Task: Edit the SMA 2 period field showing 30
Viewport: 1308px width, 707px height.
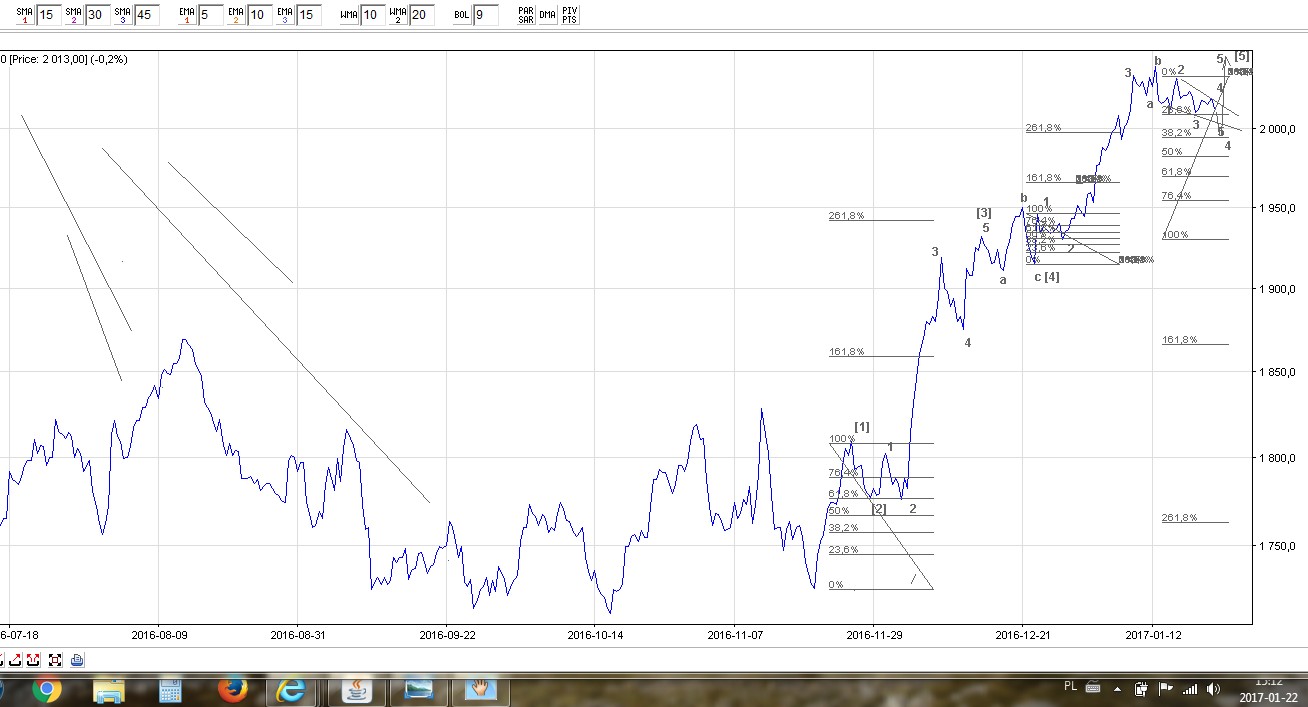Action: (97, 15)
